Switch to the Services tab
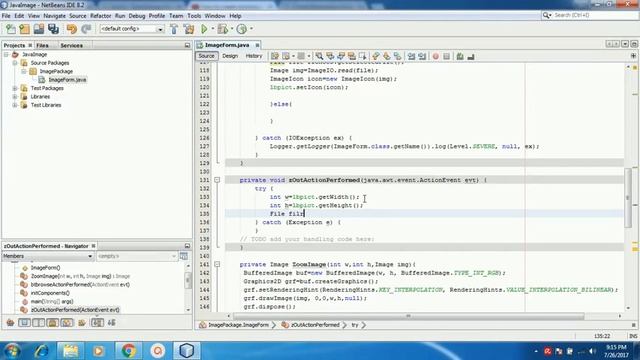 tap(72, 45)
